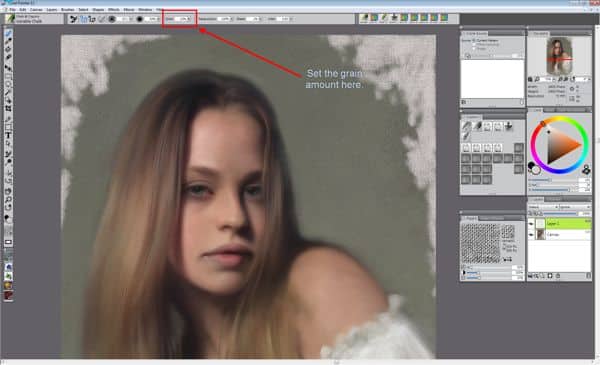The width and height of the screenshot is (600, 365).
Task: Open the Layers menu
Action: coord(52,9)
